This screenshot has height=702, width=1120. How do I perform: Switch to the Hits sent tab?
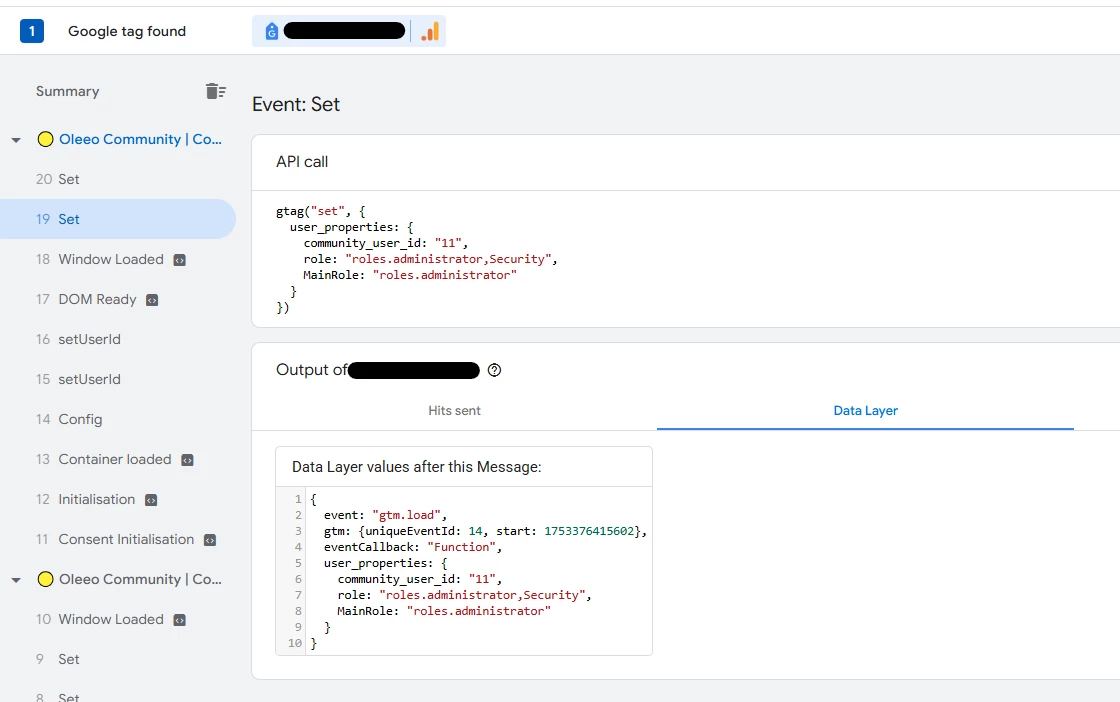click(x=454, y=411)
